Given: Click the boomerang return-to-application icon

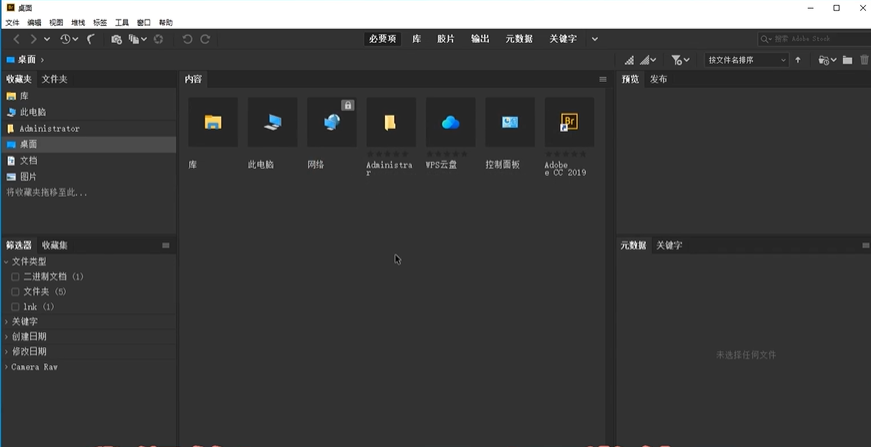Looking at the screenshot, I should point(91,39).
